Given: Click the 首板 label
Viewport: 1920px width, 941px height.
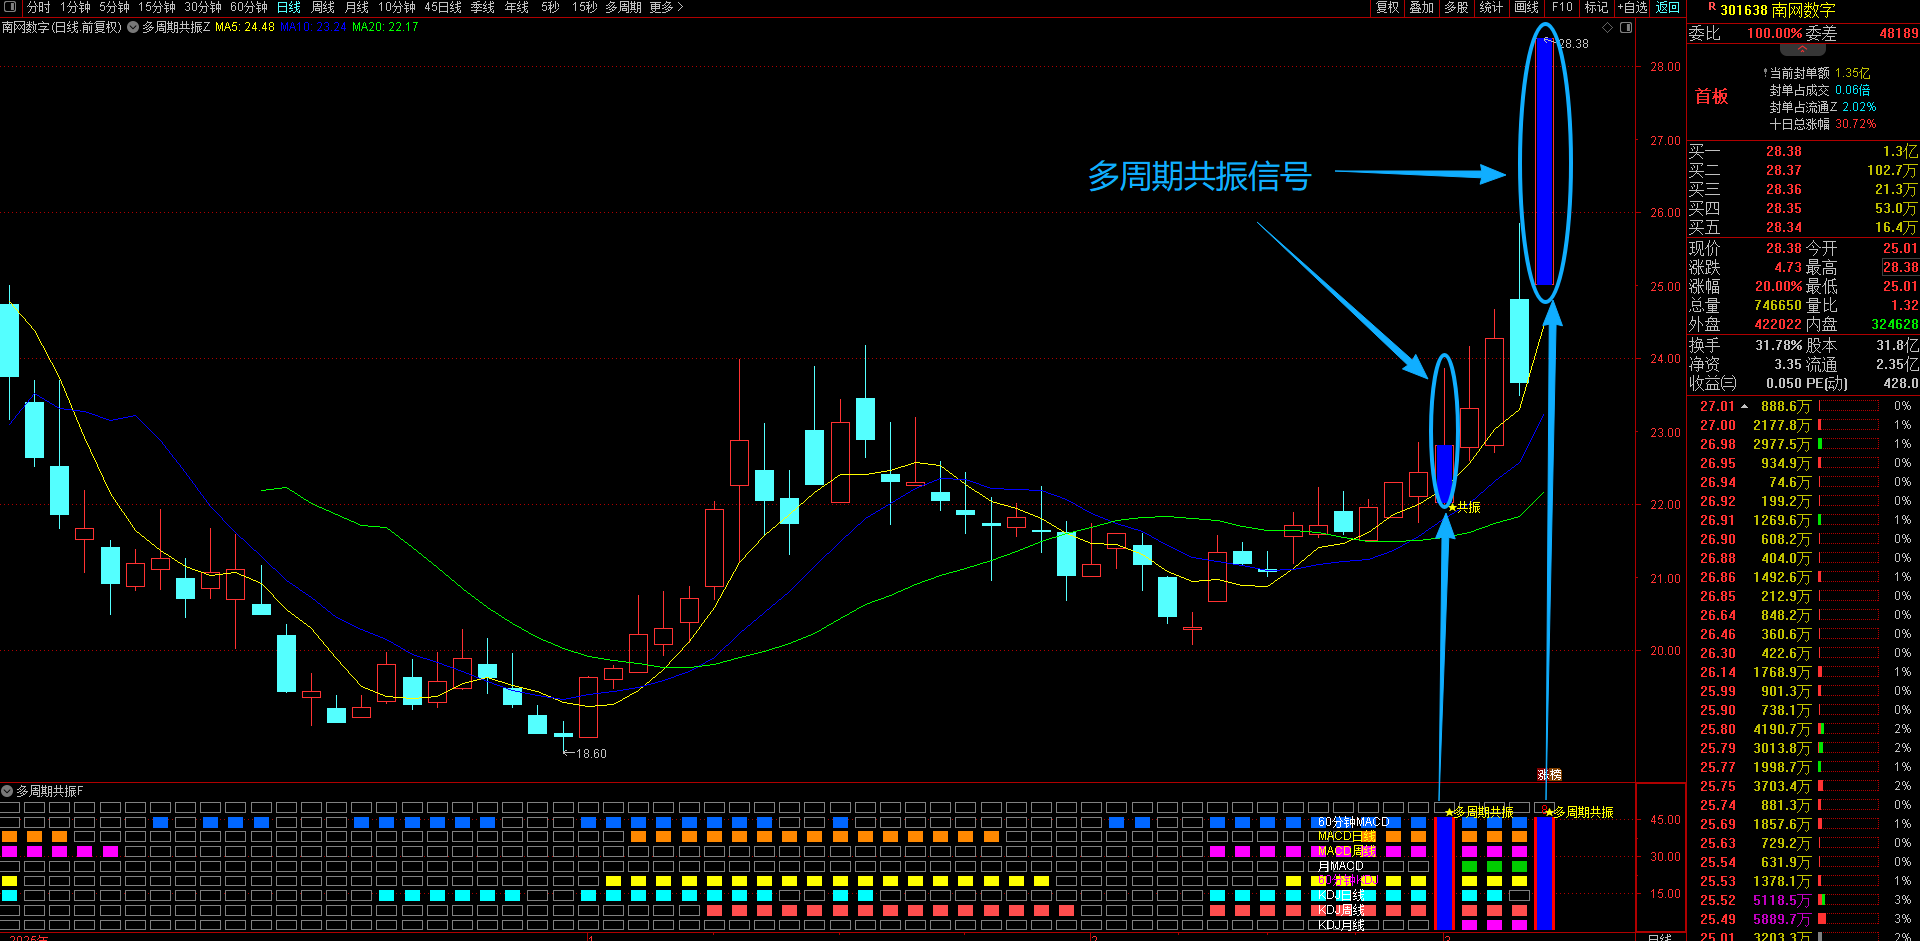Looking at the screenshot, I should [x=1711, y=96].
